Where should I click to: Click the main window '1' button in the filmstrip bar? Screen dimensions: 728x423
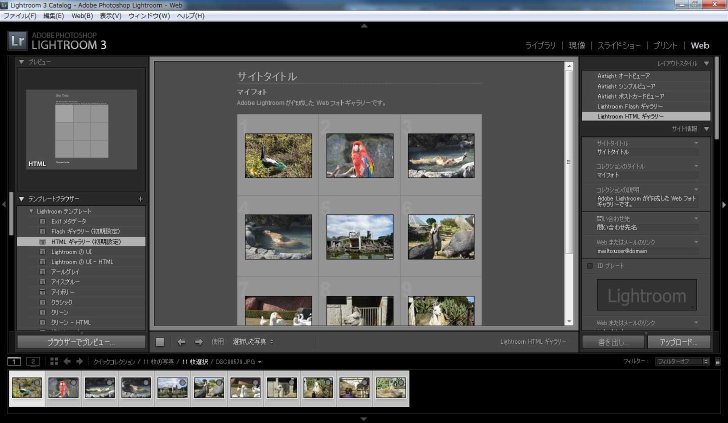tap(14, 361)
